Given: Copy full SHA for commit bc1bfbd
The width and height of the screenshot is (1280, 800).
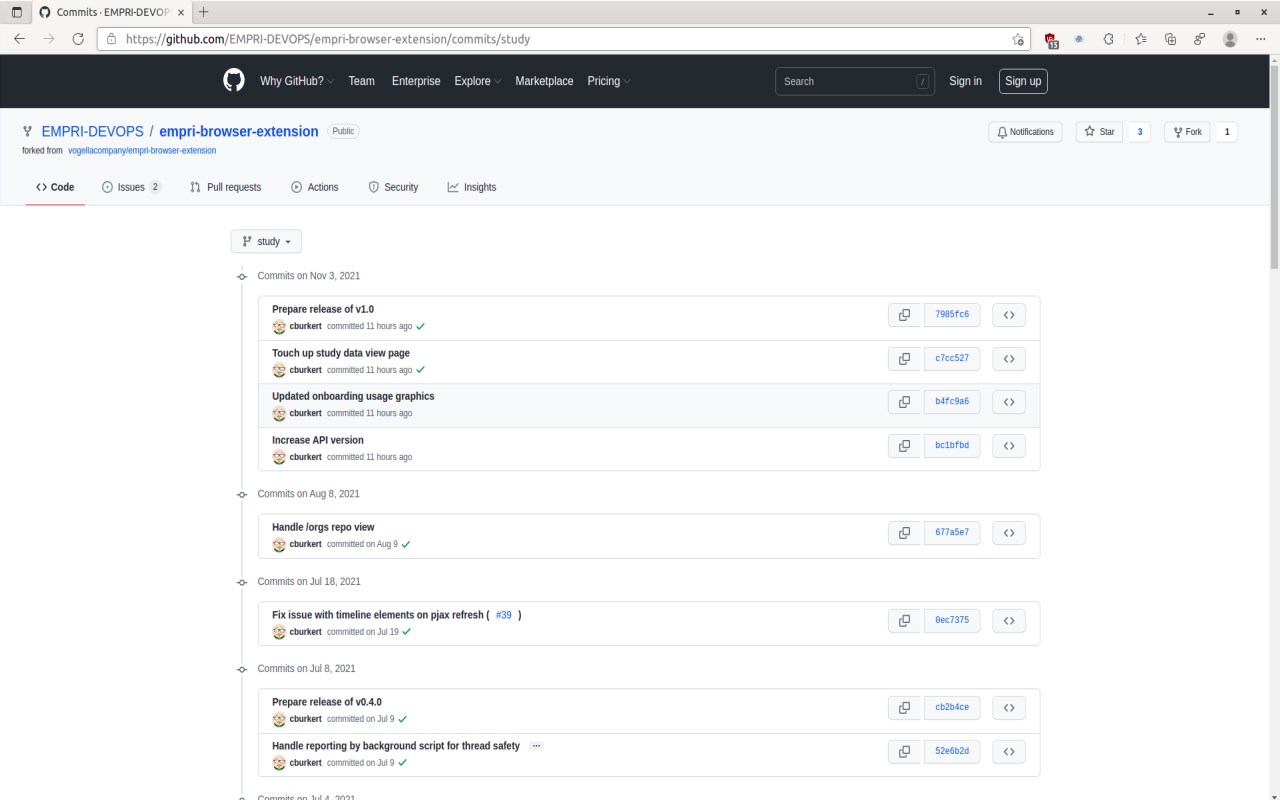Looking at the screenshot, I should [x=904, y=446].
